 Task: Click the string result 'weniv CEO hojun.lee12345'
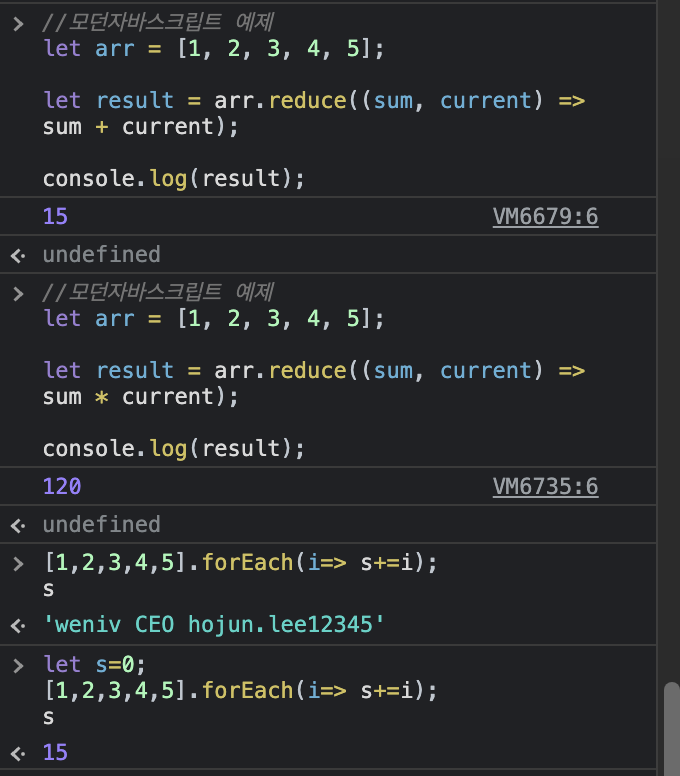213,624
